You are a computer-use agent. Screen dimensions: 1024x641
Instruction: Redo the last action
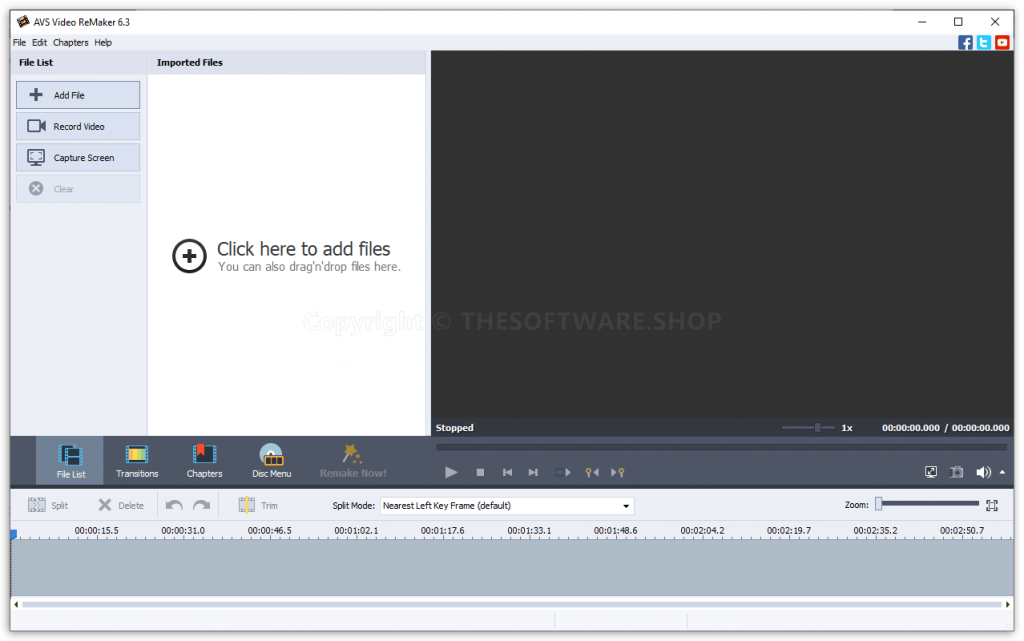pyautogui.click(x=202, y=505)
